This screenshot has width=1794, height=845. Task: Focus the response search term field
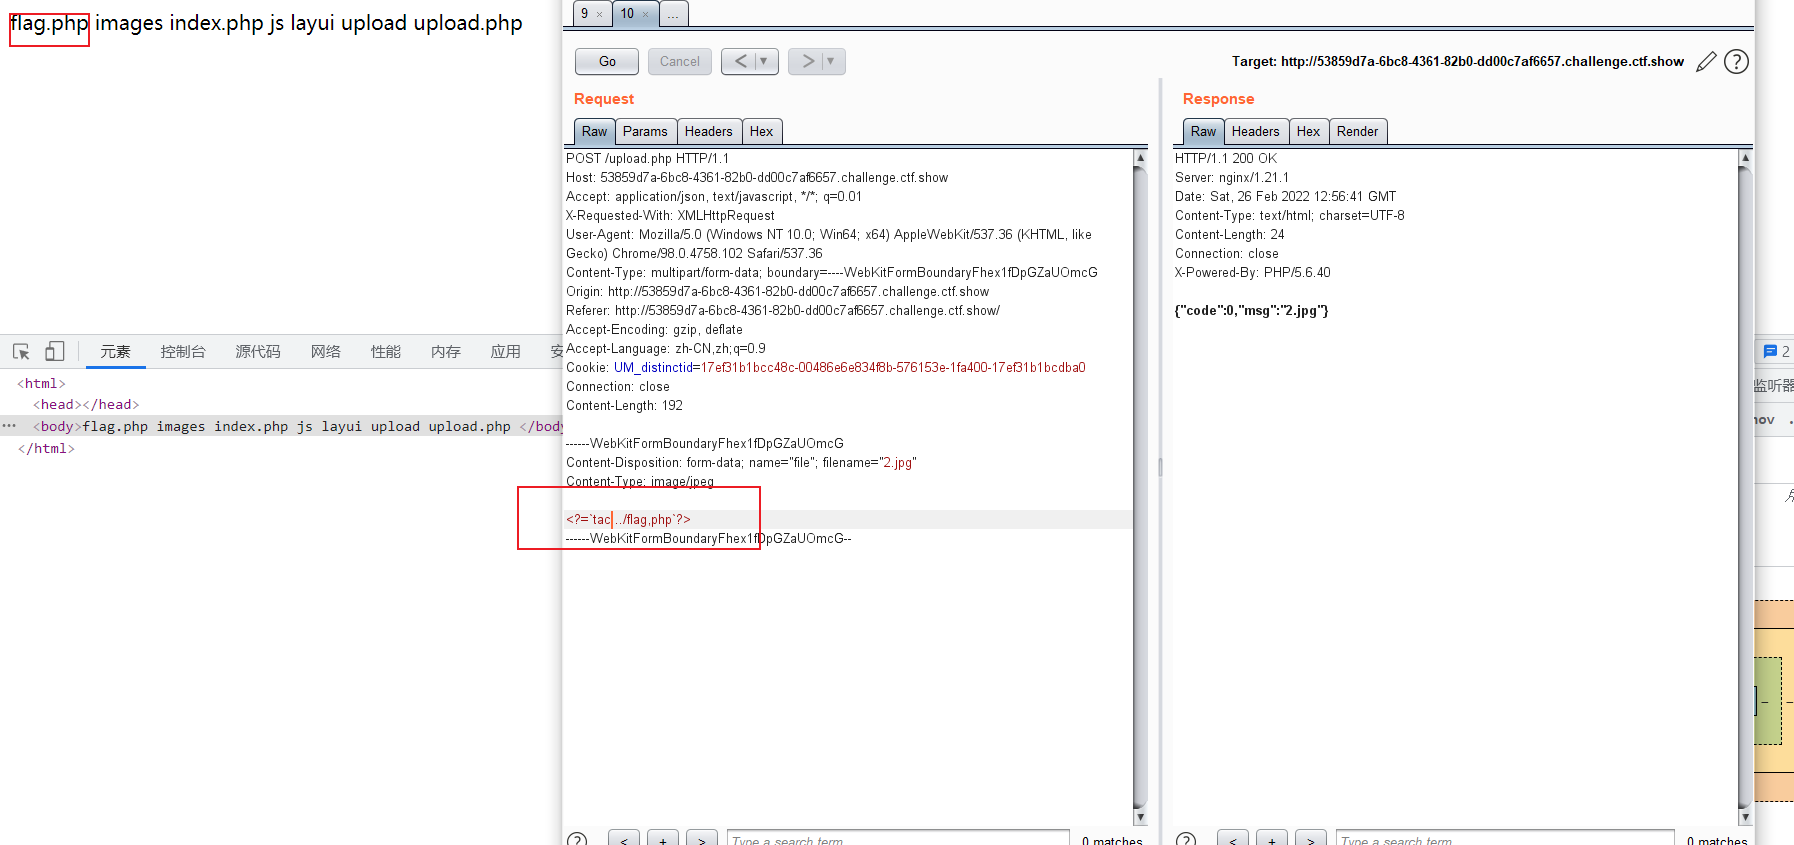1505,839
